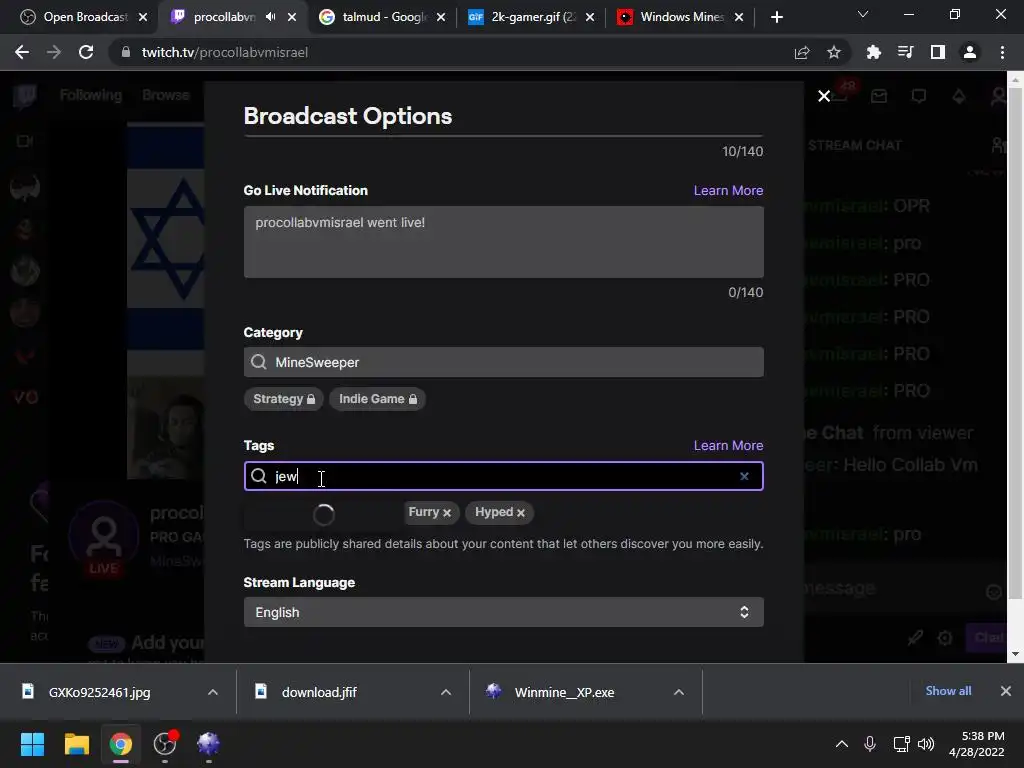
Task: Open the volume tray icon
Action: [926, 744]
